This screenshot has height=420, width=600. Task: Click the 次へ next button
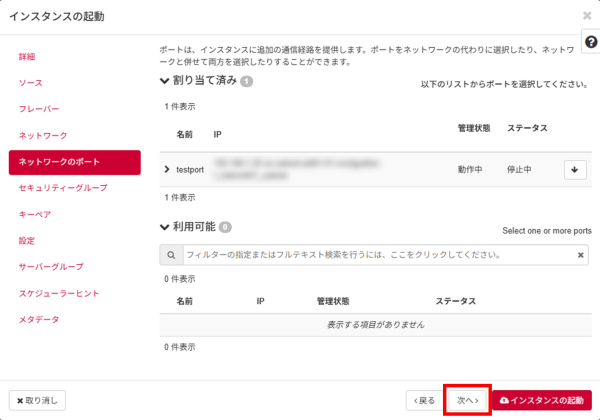468,400
